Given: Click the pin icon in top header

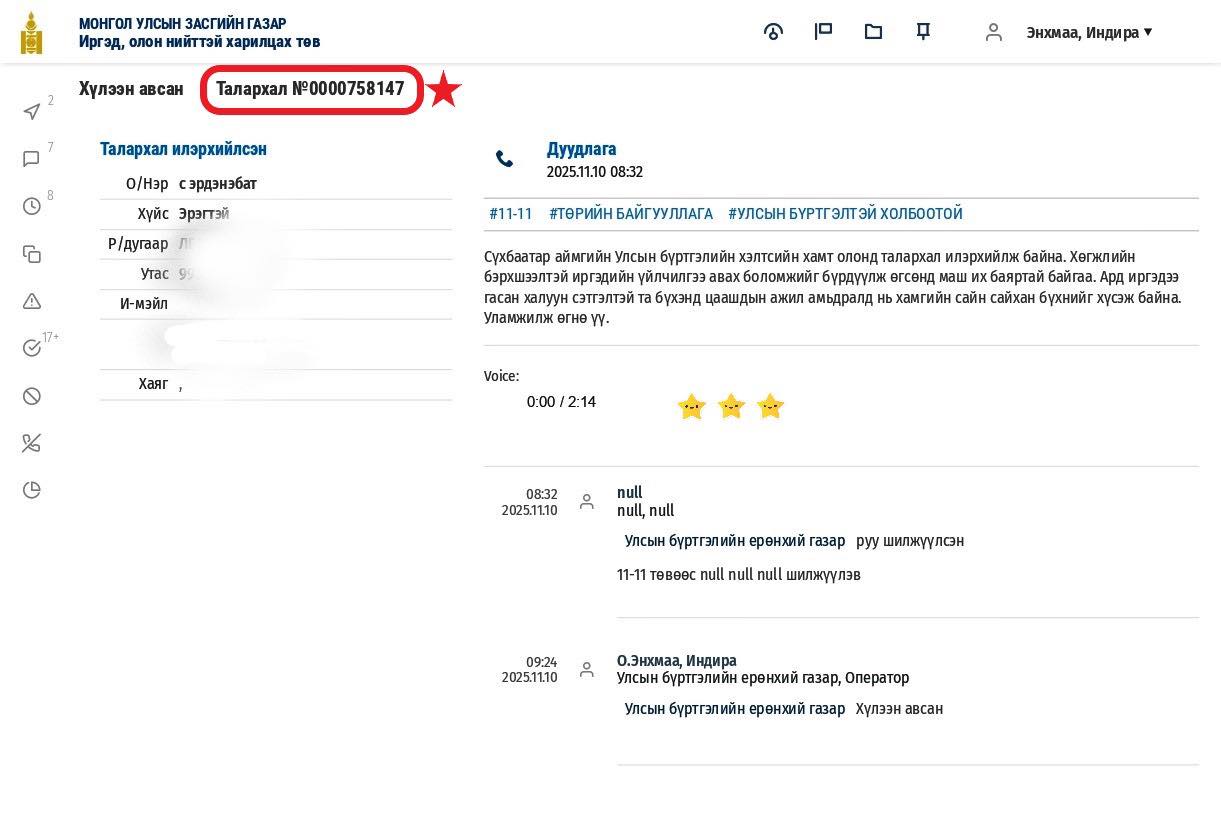Looking at the screenshot, I should [923, 32].
